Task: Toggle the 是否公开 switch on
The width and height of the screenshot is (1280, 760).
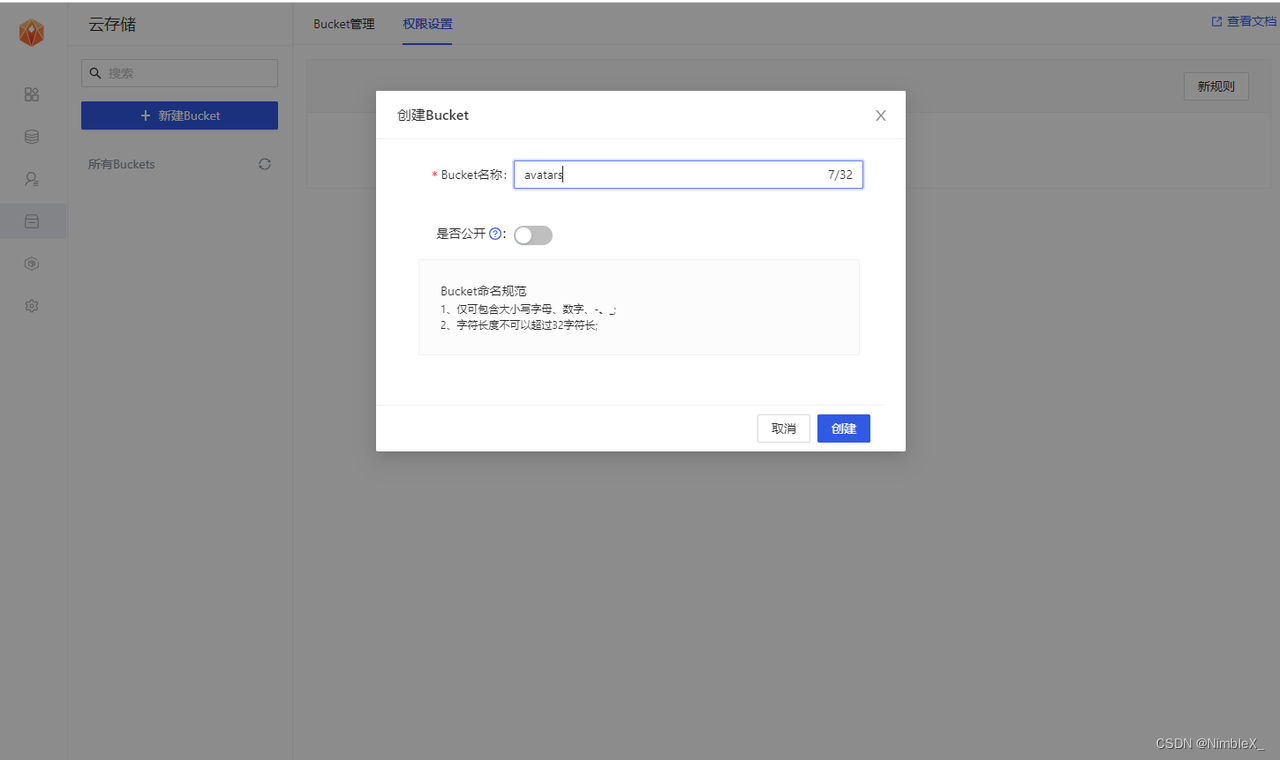Action: 532,234
